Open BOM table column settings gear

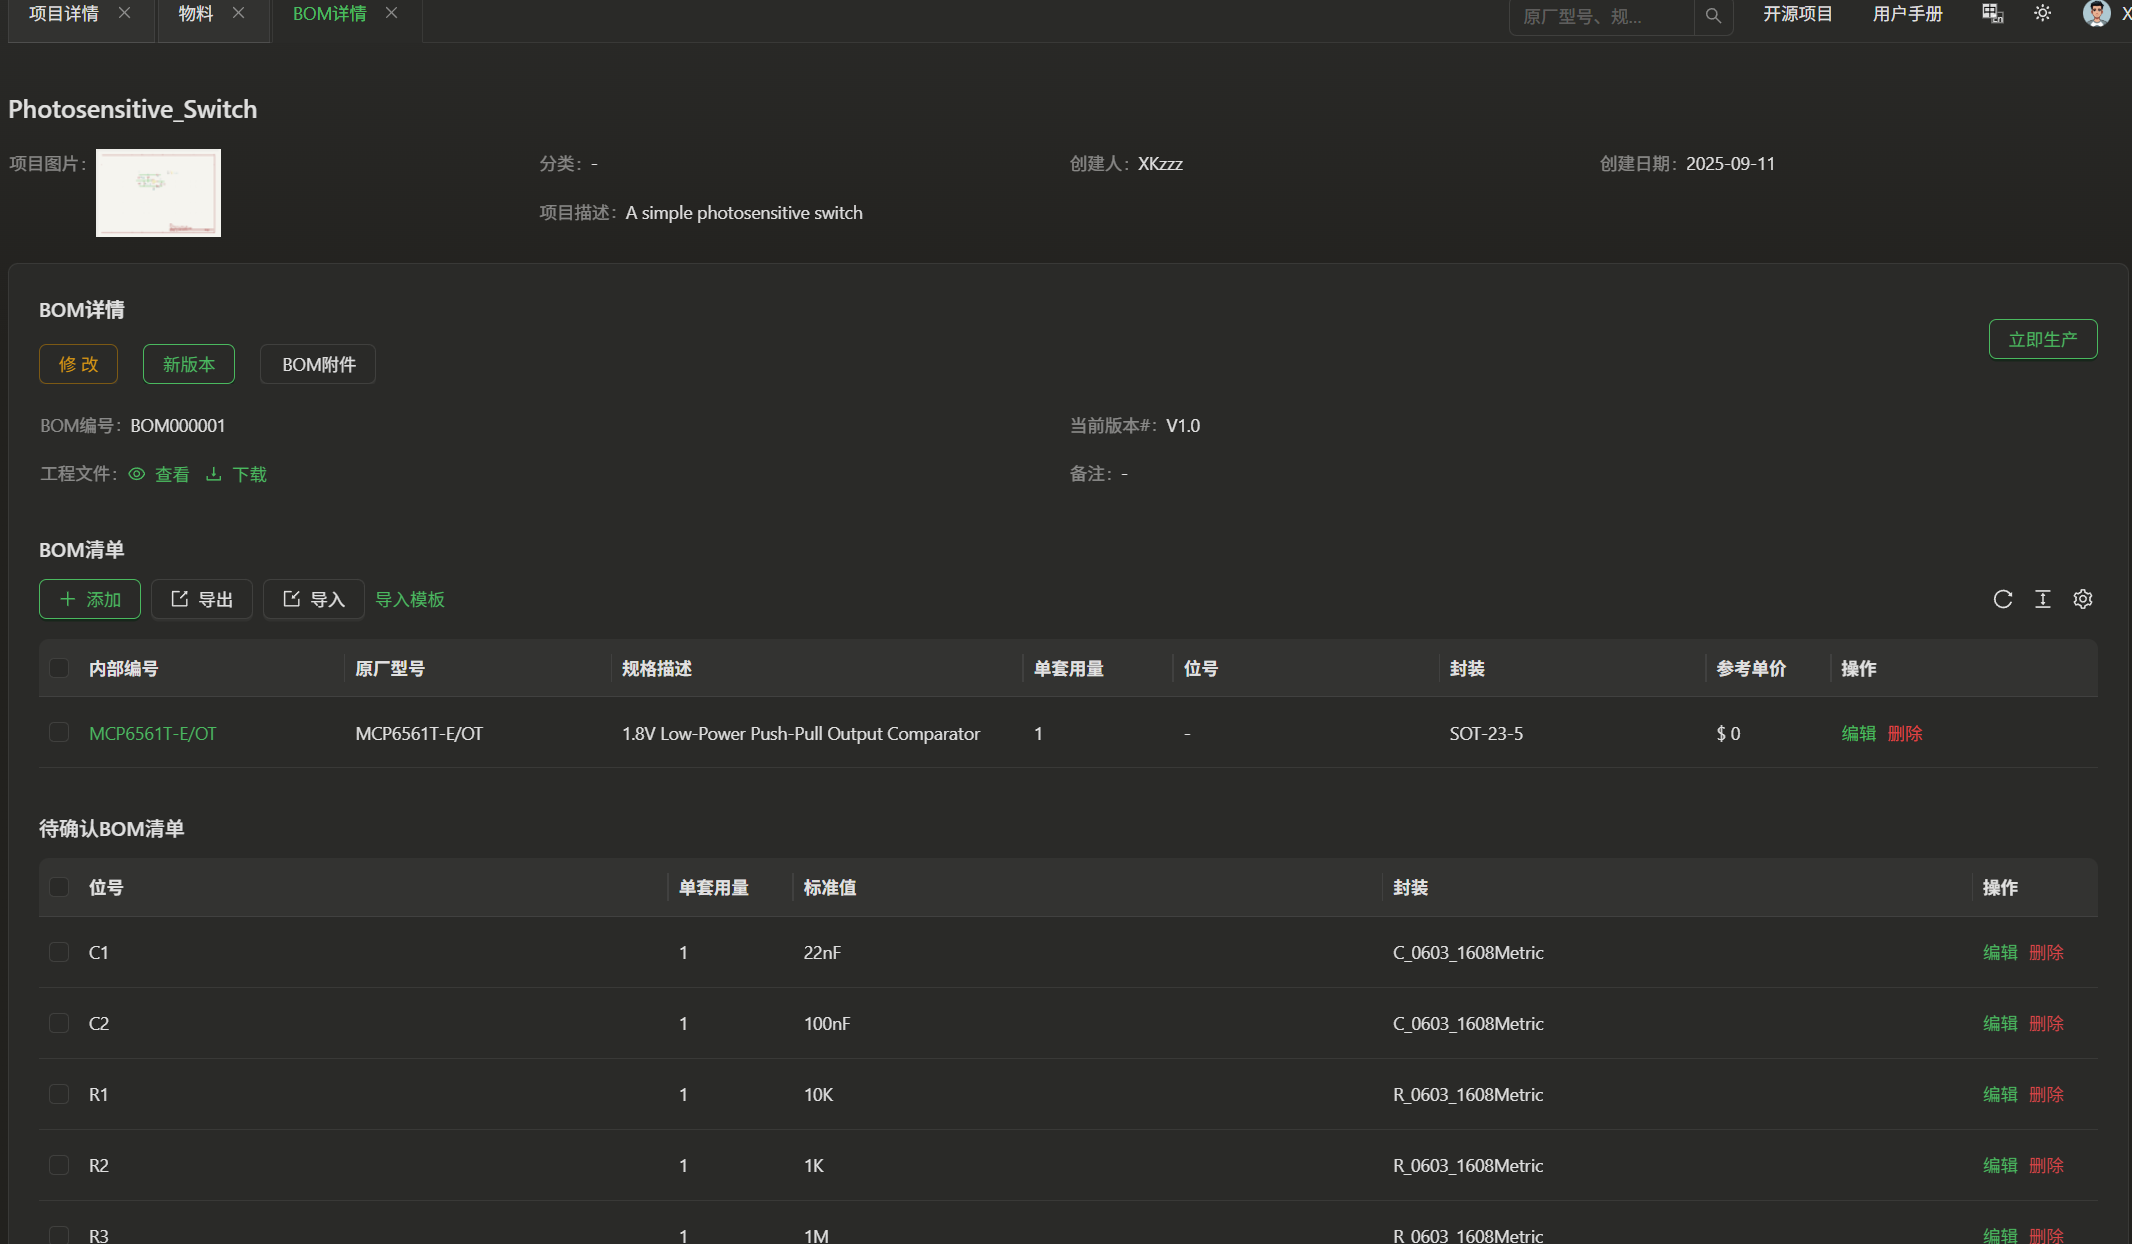(x=2082, y=599)
